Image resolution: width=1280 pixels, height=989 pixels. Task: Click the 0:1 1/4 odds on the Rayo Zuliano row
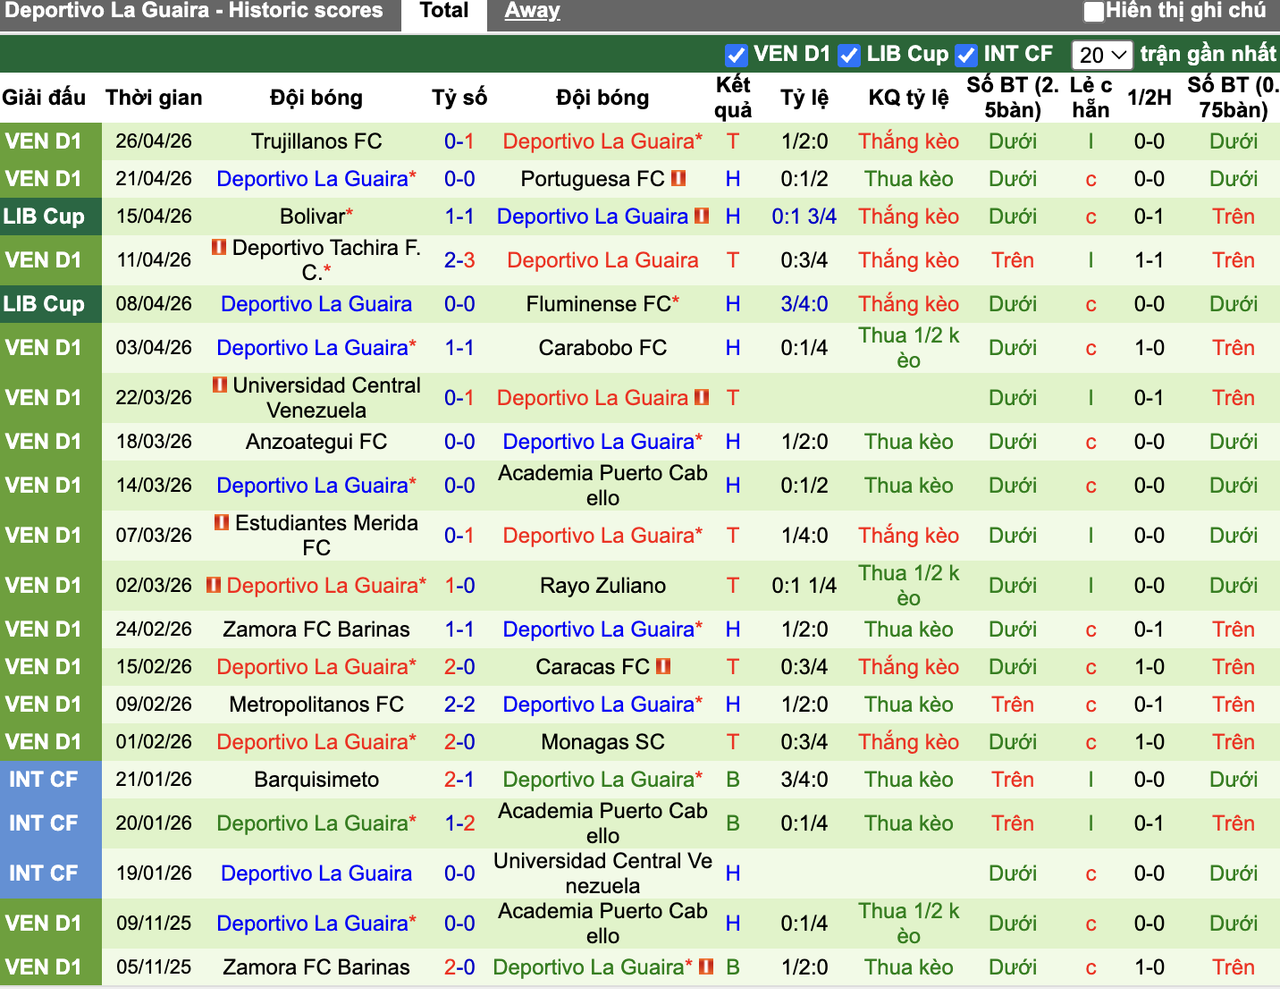(804, 585)
